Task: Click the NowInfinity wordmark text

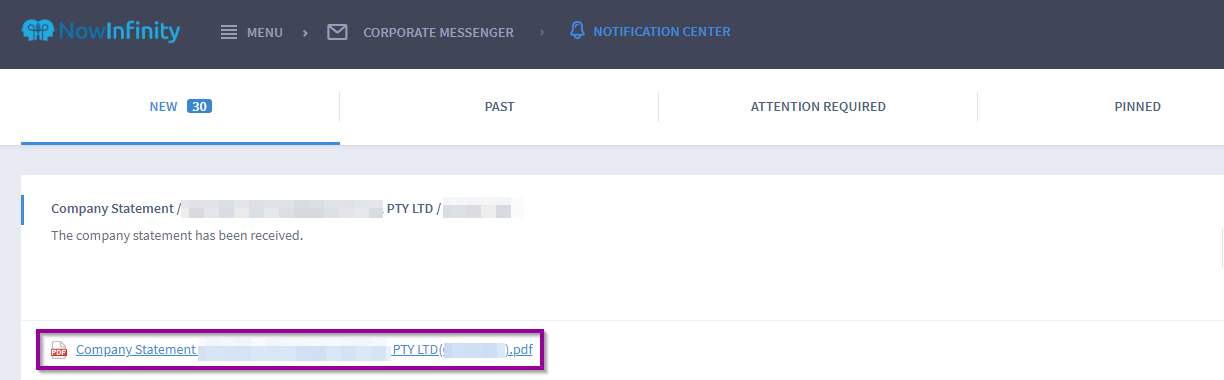Action: 119,32
